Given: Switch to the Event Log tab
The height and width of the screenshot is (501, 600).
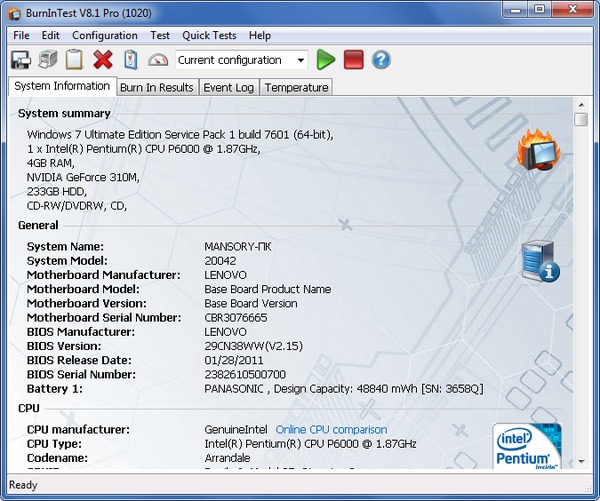Looking at the screenshot, I should click(229, 87).
